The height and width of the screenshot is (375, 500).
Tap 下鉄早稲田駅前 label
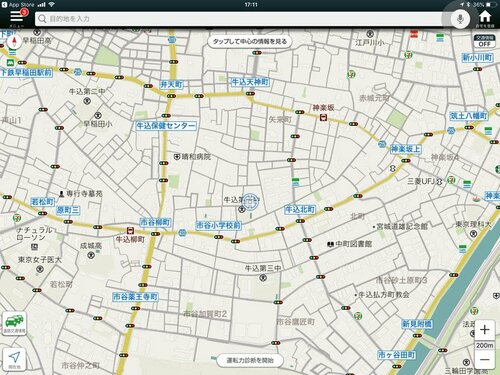[26, 72]
